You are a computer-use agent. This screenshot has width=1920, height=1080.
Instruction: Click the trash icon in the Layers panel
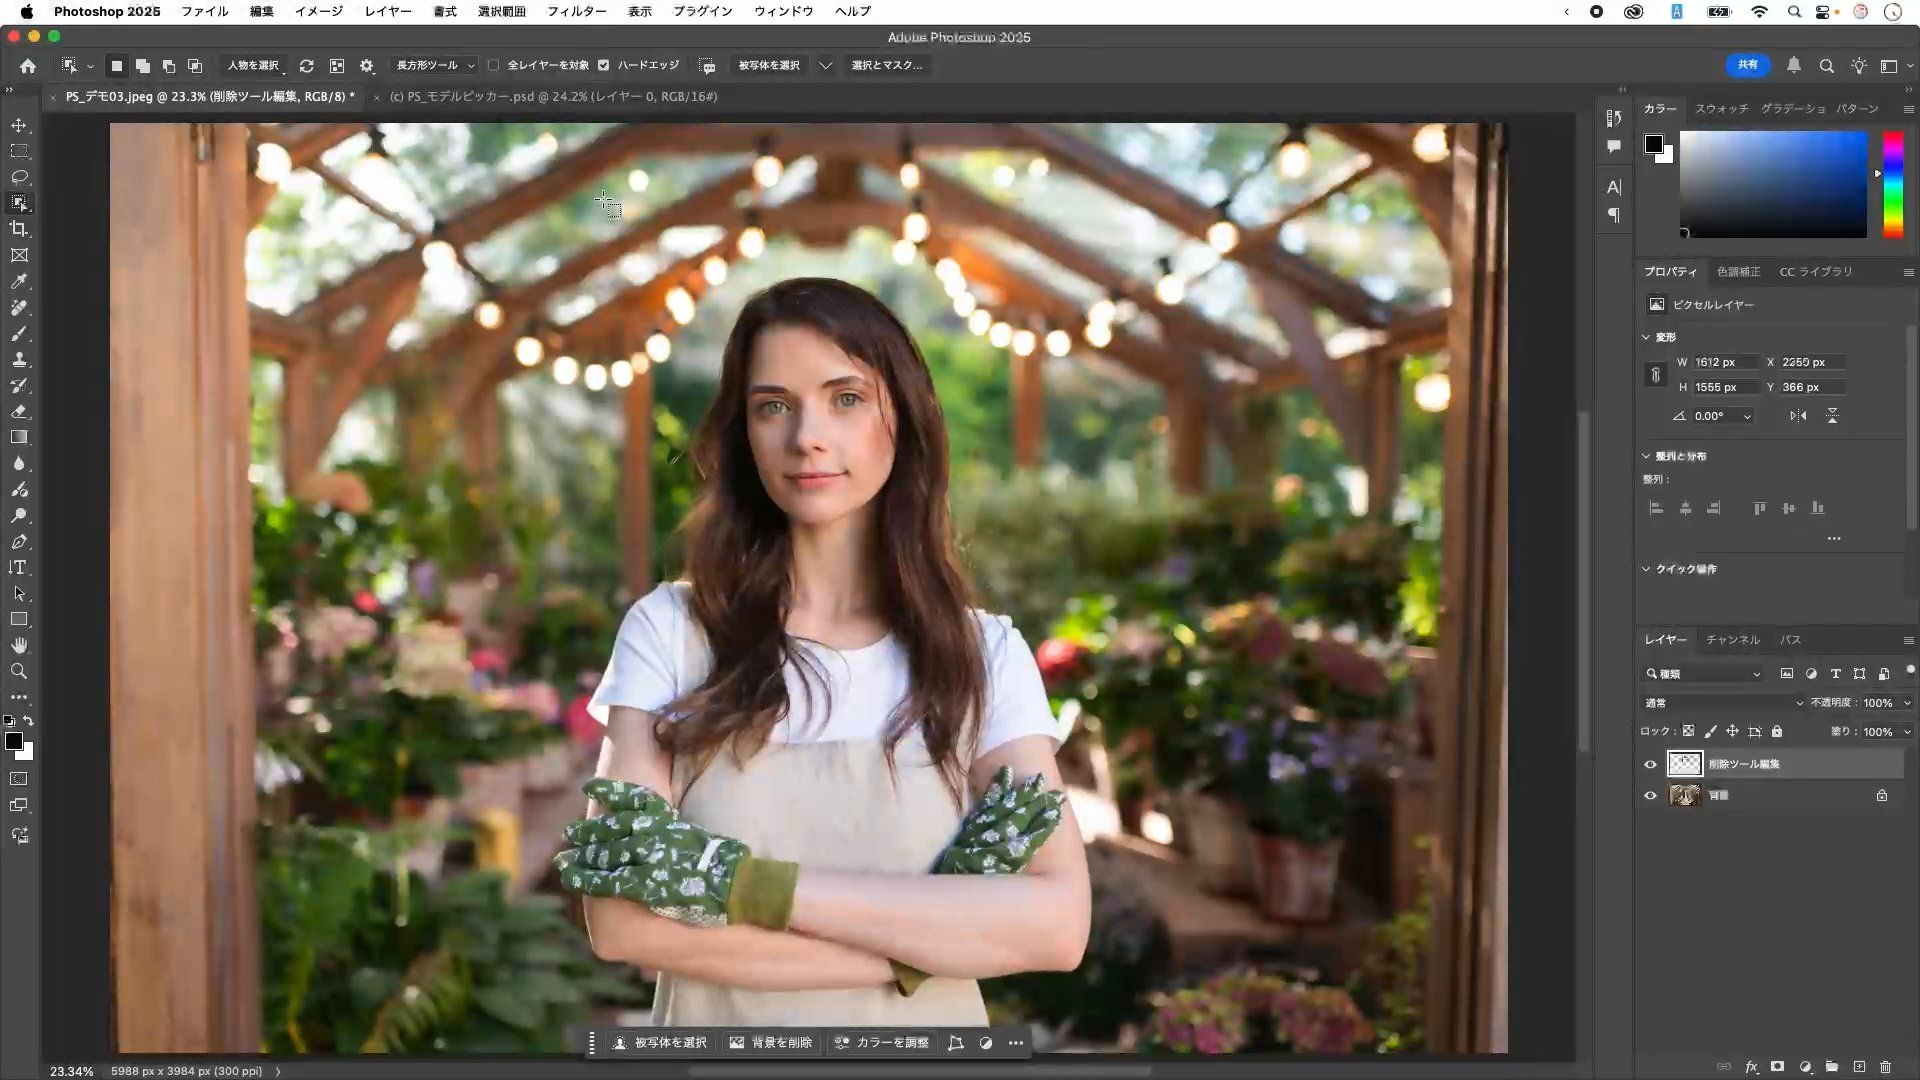(1885, 1067)
